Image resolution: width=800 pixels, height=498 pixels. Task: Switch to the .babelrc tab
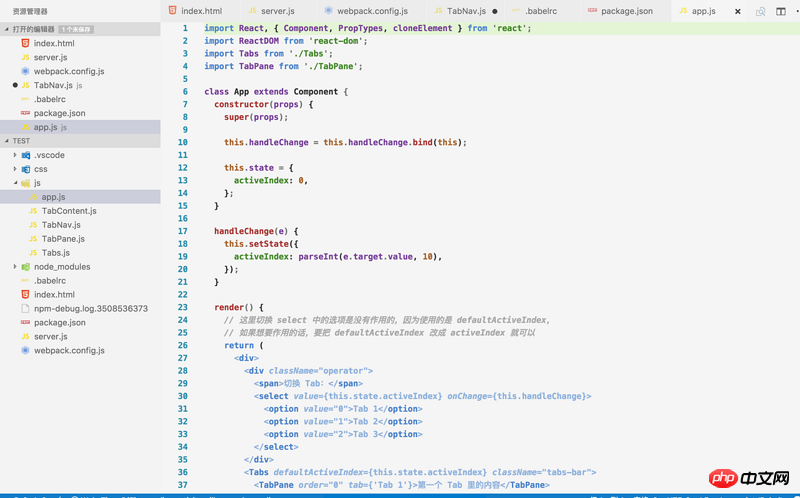click(x=541, y=11)
